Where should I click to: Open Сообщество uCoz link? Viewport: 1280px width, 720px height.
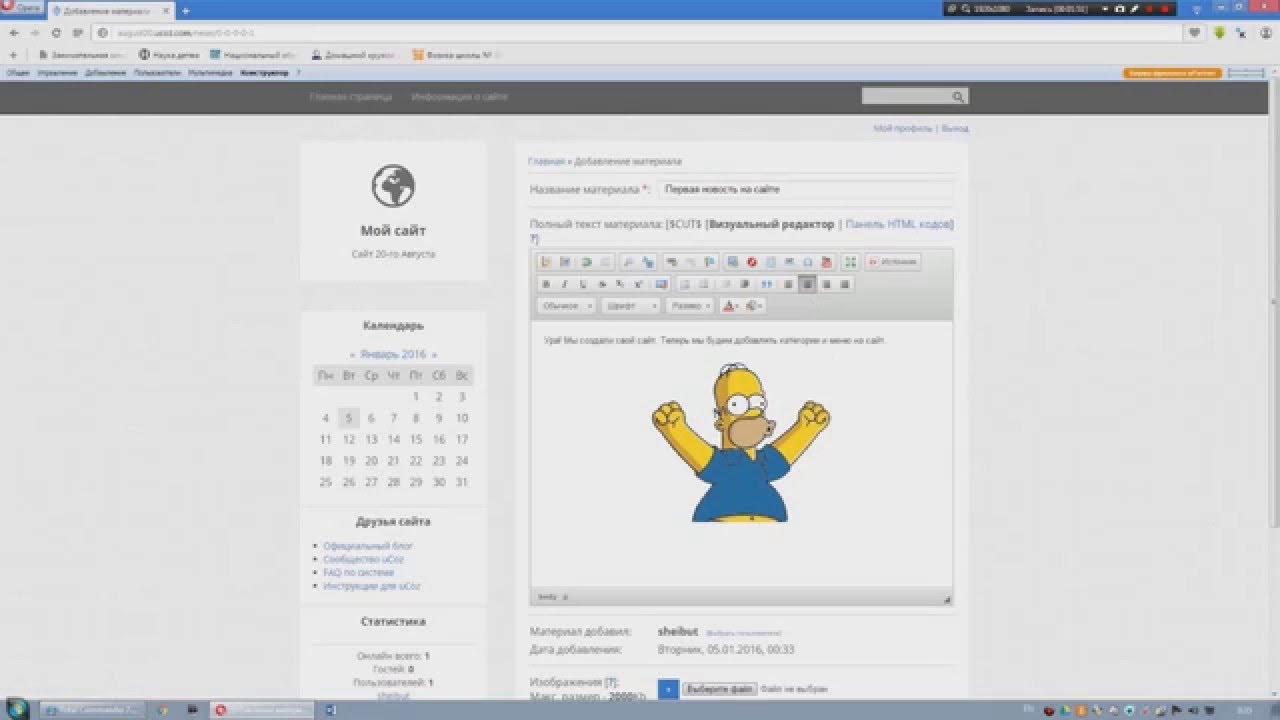tap(363, 559)
